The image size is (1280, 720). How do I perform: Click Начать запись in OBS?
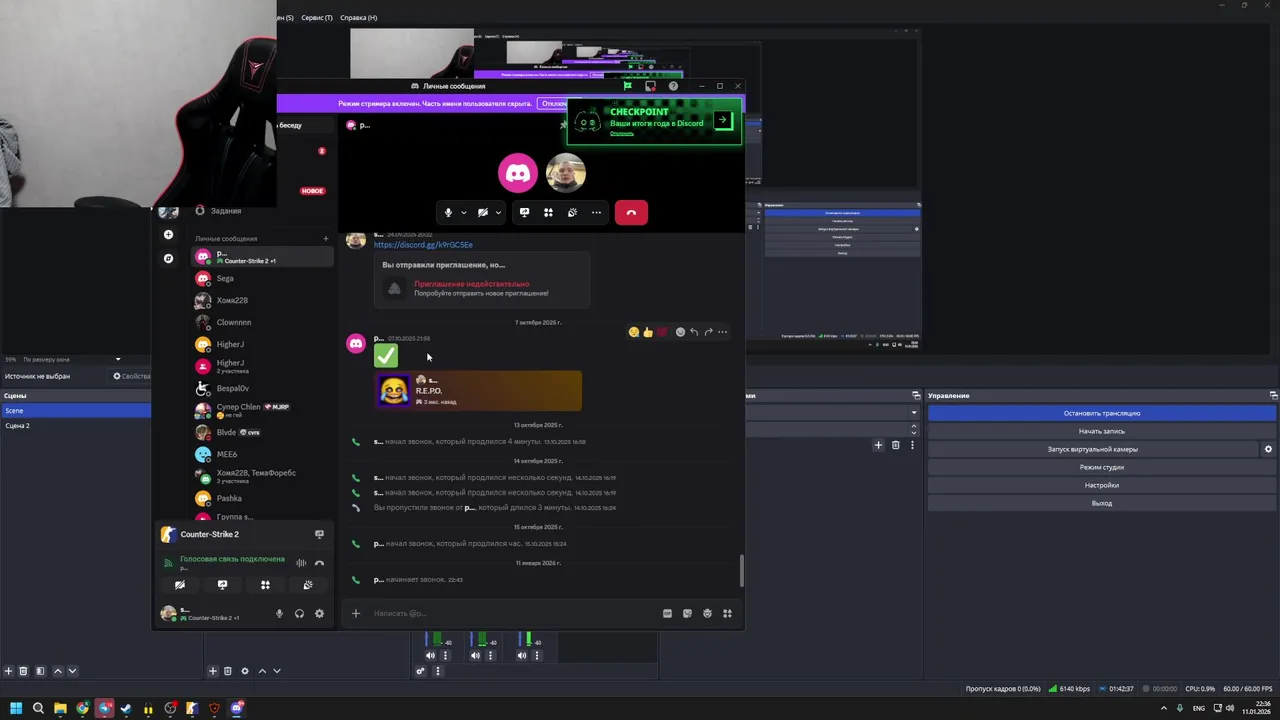pos(1102,431)
